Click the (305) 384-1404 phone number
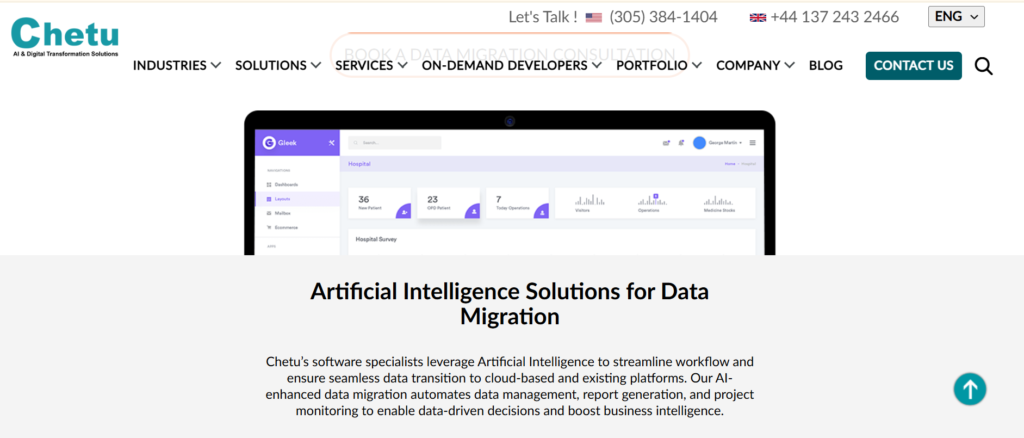The width and height of the screenshot is (1024, 438). [663, 17]
